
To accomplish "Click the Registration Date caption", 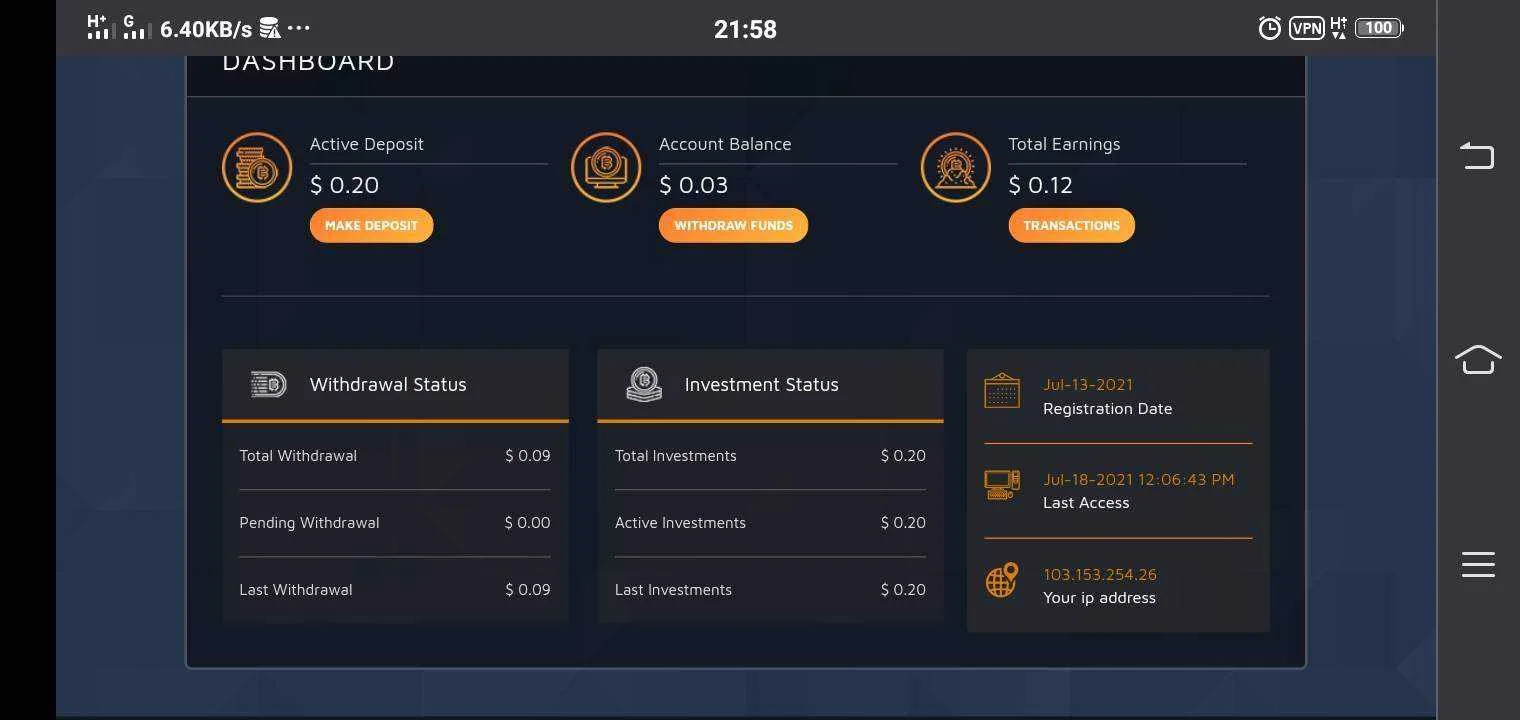I will coord(1108,409).
